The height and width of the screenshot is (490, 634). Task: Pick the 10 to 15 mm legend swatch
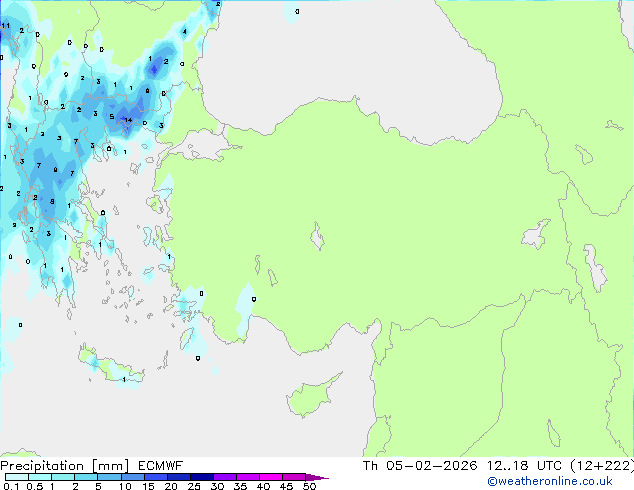click(135, 477)
